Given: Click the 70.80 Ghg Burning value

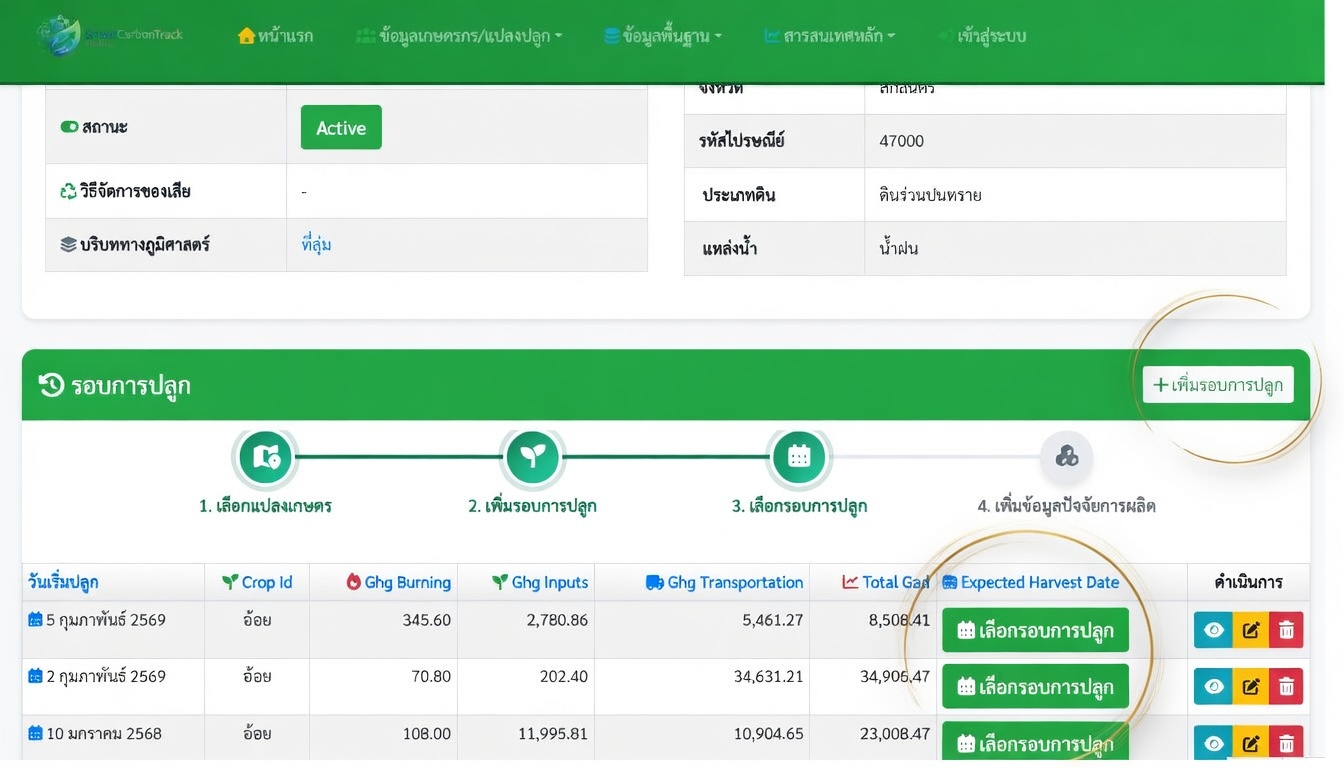Looking at the screenshot, I should pos(431,676).
